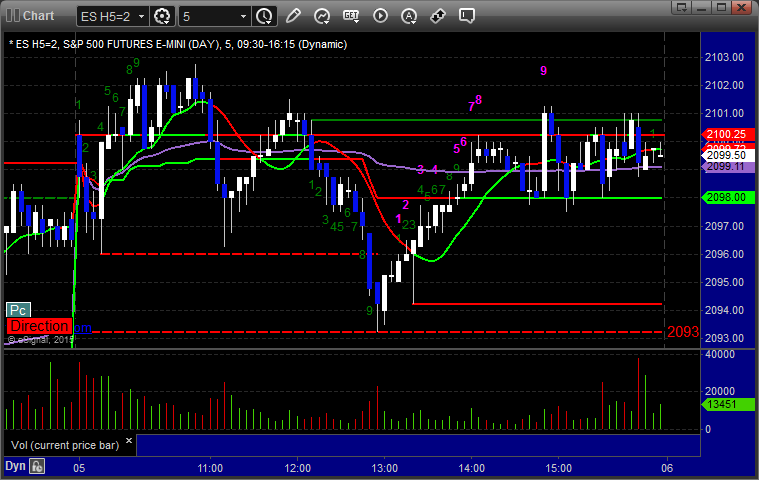
Task: Click the blue horizontal scroll bar area
Action: tap(418, 445)
